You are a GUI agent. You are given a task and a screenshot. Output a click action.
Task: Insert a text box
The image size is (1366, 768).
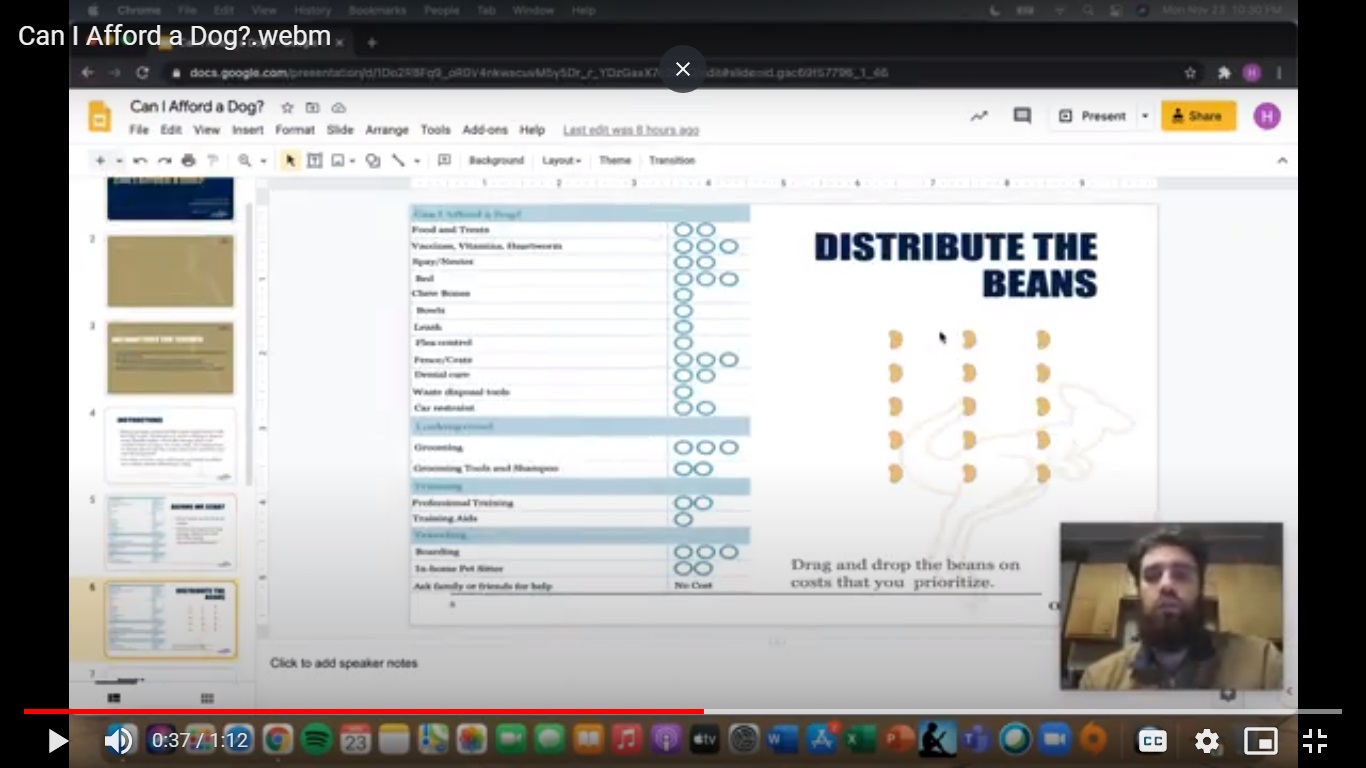tap(314, 160)
